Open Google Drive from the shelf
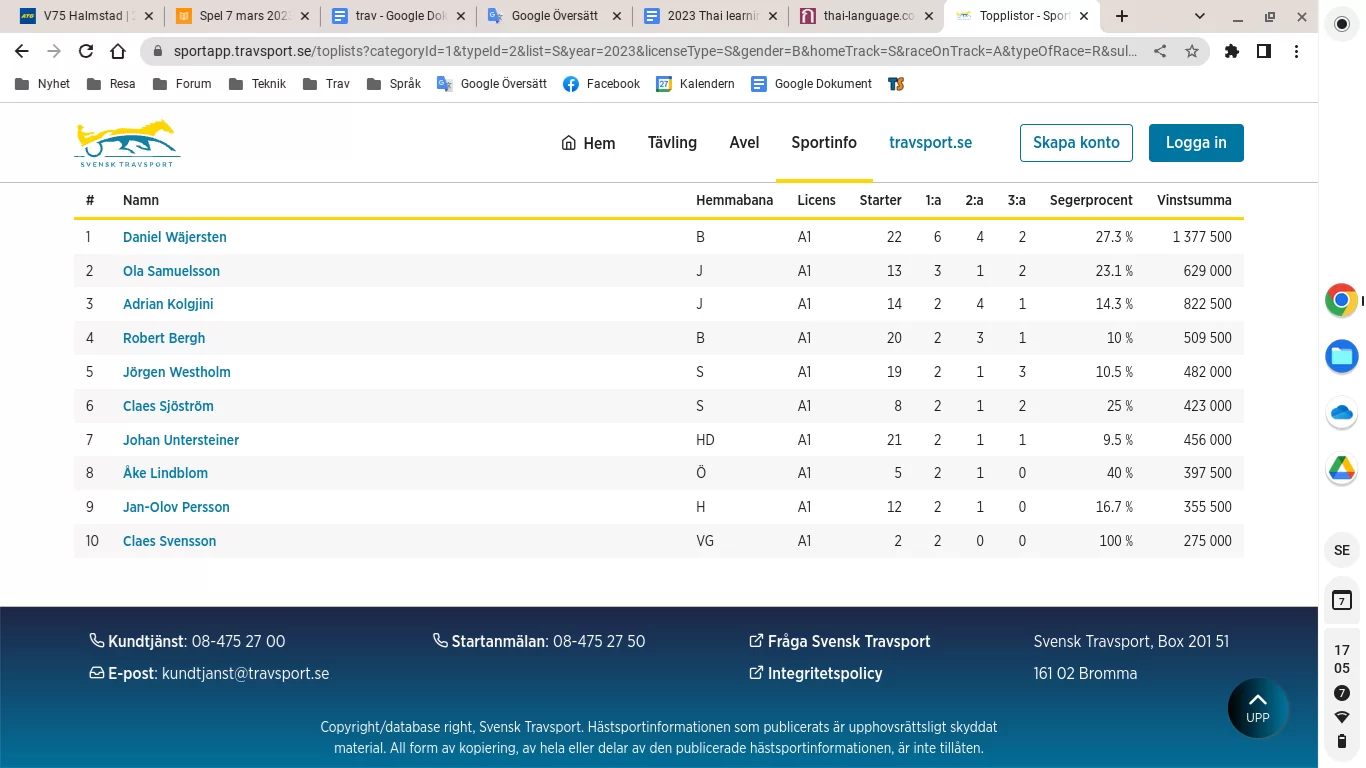1366x768 pixels. (1341, 467)
